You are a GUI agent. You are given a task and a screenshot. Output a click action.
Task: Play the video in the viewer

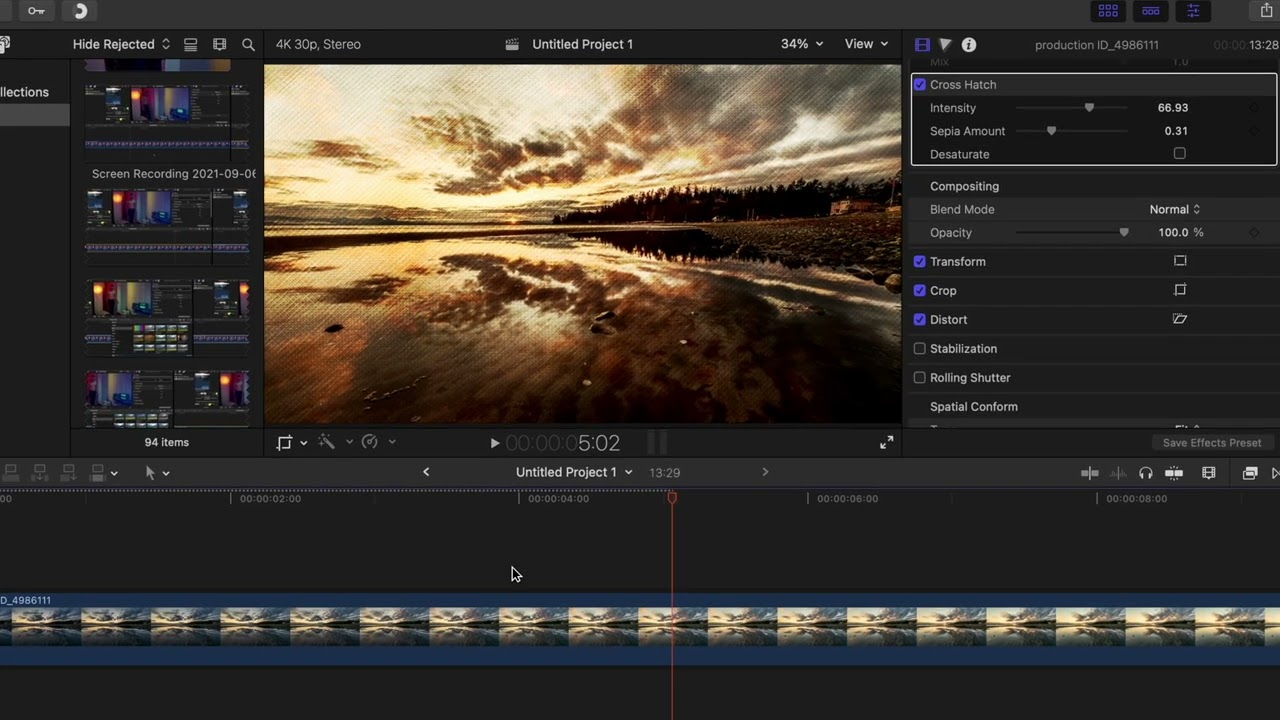click(x=494, y=443)
